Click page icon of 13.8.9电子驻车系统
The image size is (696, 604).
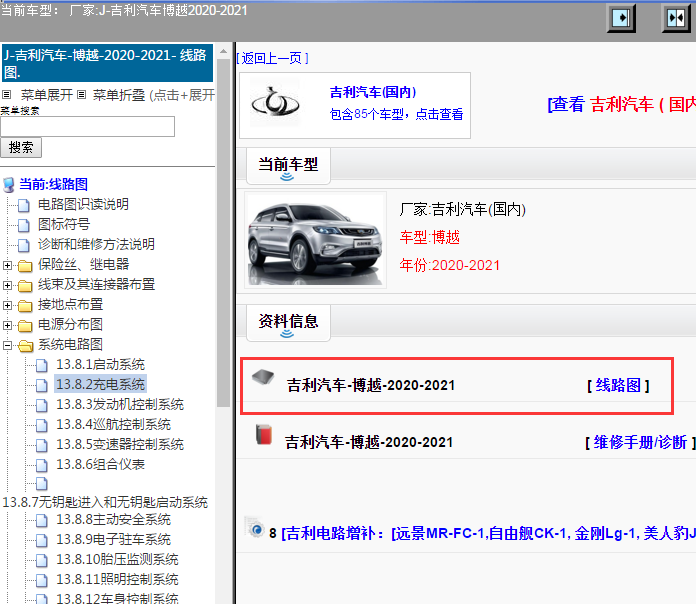(x=42, y=540)
